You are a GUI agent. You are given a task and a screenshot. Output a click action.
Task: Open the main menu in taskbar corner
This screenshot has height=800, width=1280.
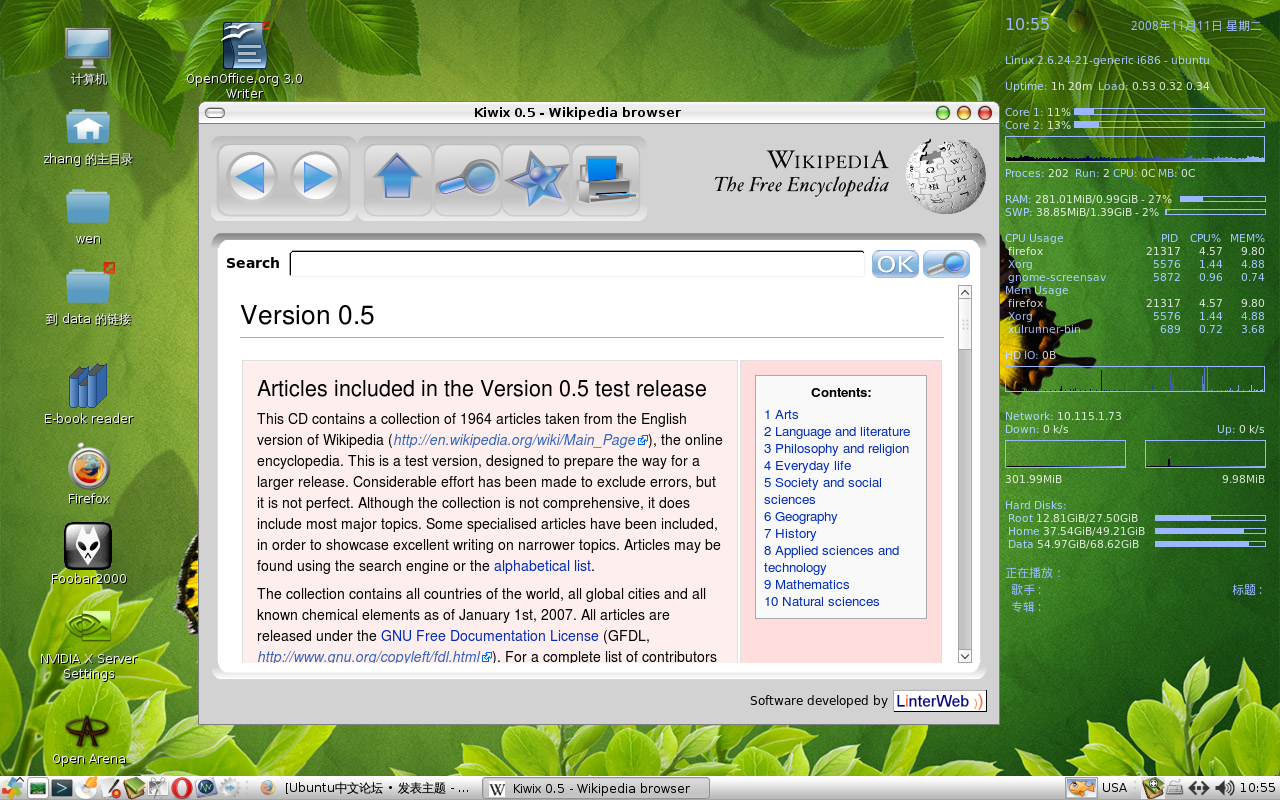click(x=13, y=788)
